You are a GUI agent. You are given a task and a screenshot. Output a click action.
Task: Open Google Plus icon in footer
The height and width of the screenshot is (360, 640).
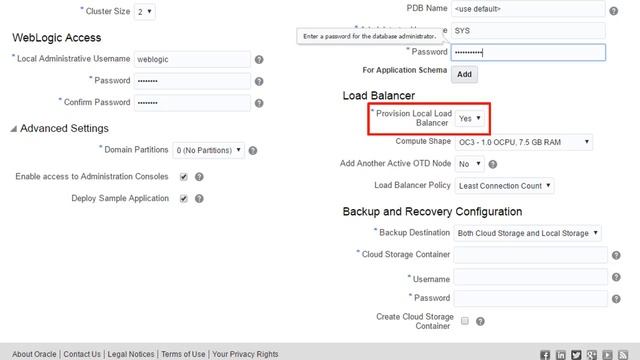[x=591, y=355]
